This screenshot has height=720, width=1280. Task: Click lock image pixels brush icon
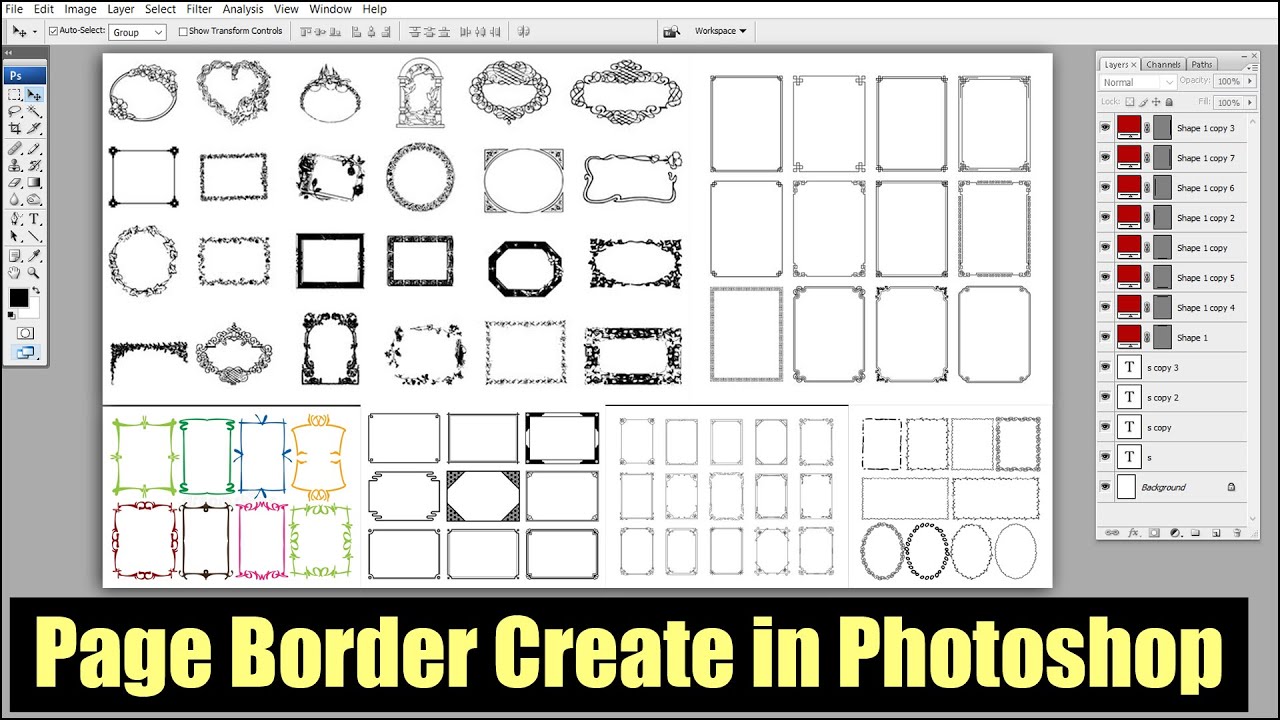(x=1143, y=102)
